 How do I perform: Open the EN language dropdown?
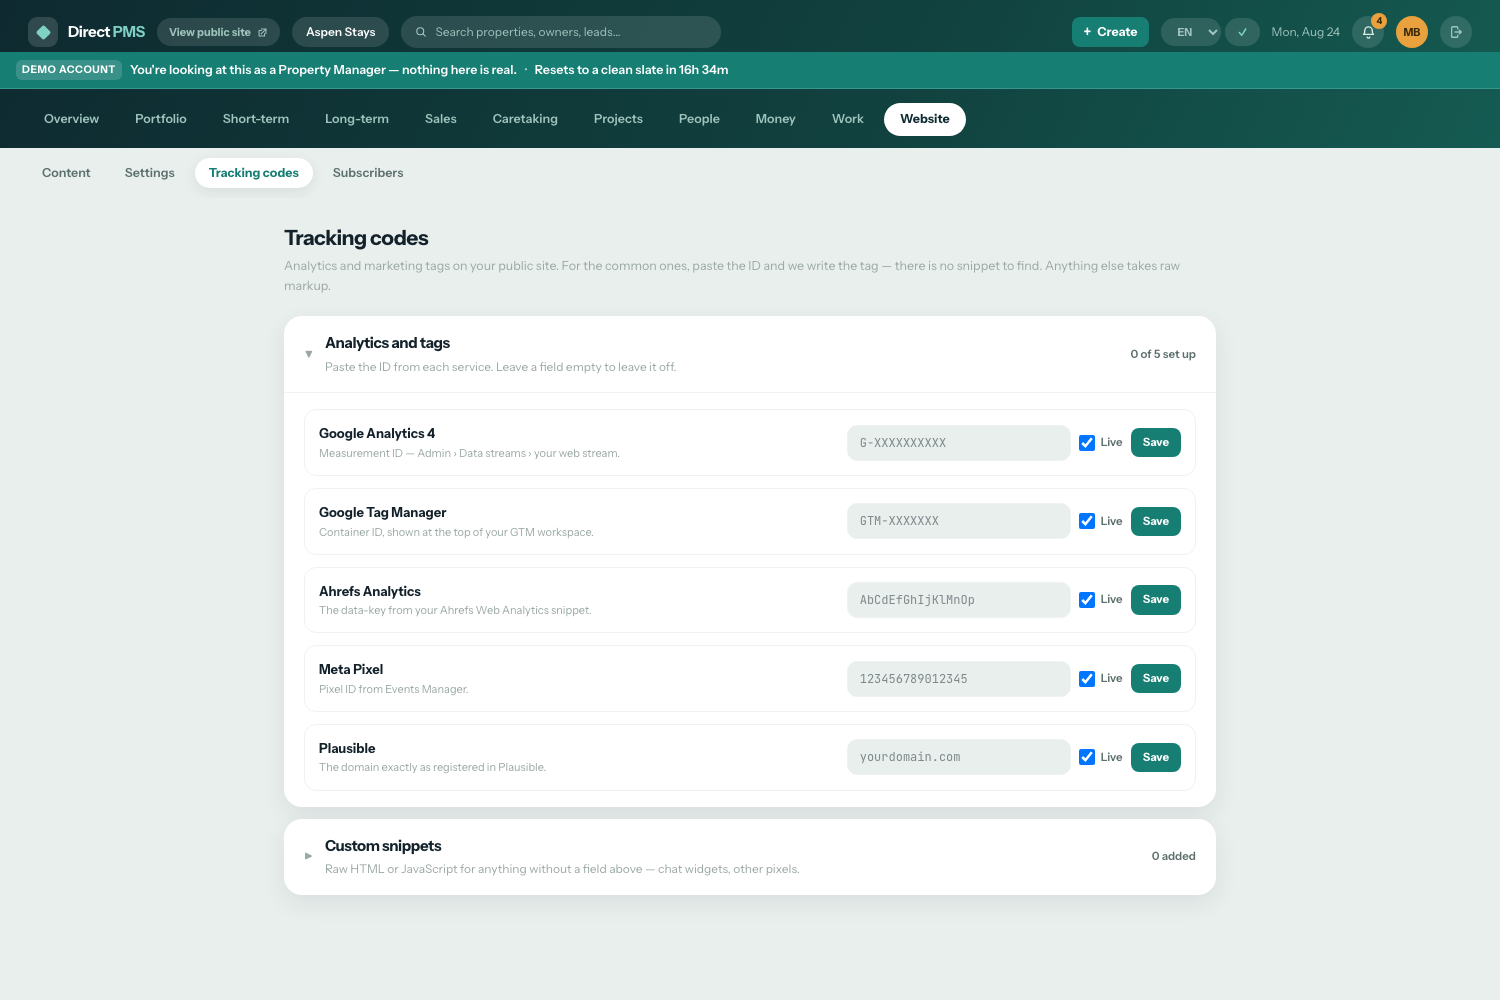pos(1191,32)
